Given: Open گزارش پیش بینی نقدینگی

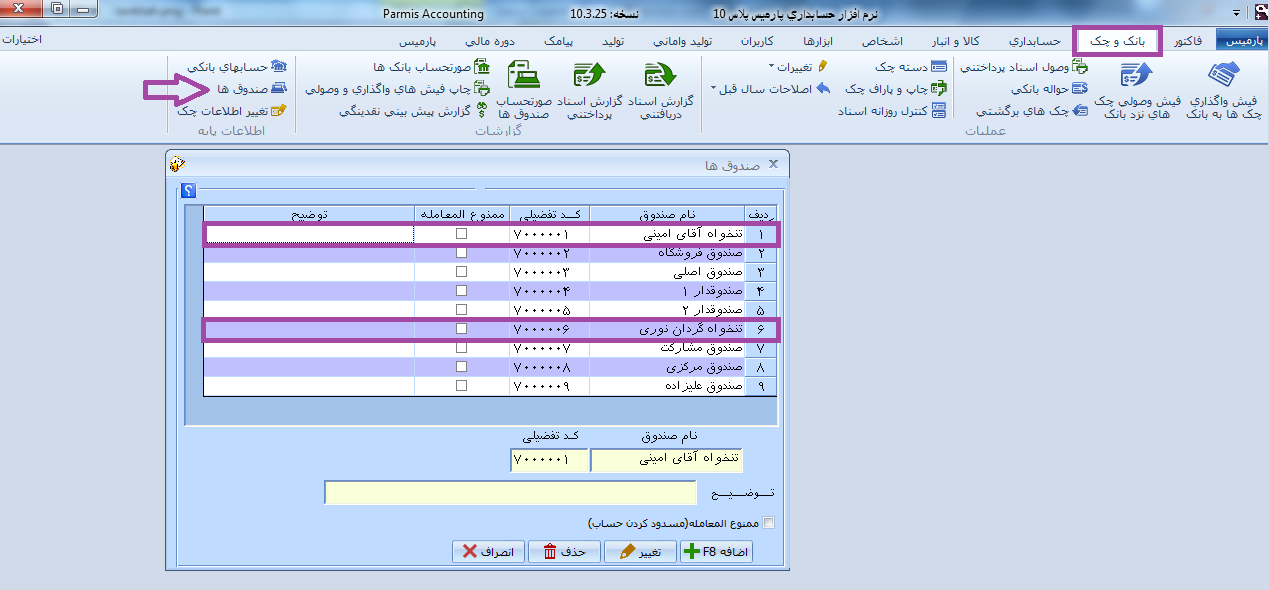Looking at the screenshot, I should point(414,111).
